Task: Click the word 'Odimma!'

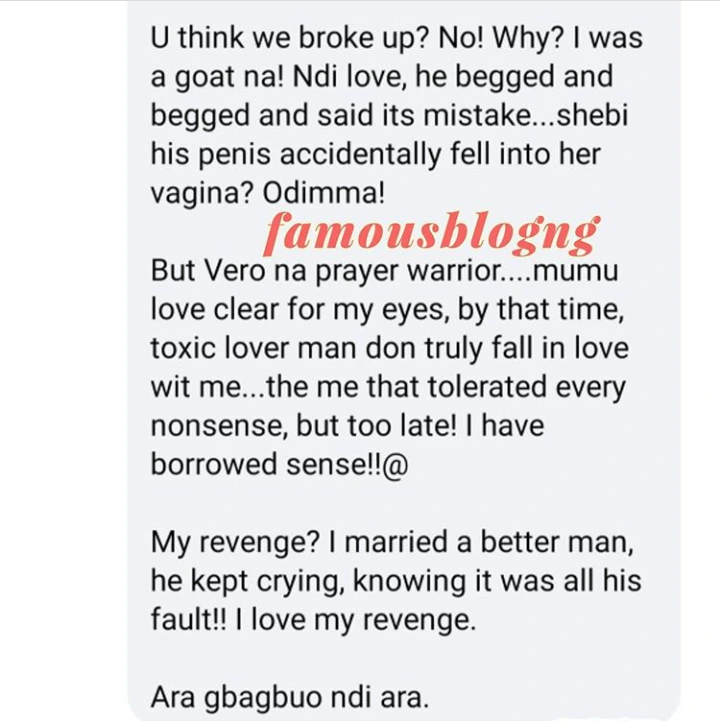Action: tap(323, 193)
